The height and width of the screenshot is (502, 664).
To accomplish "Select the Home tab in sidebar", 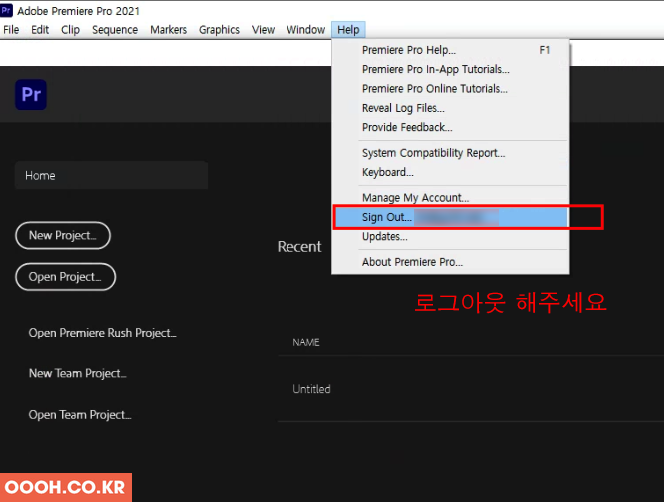I will tap(111, 175).
